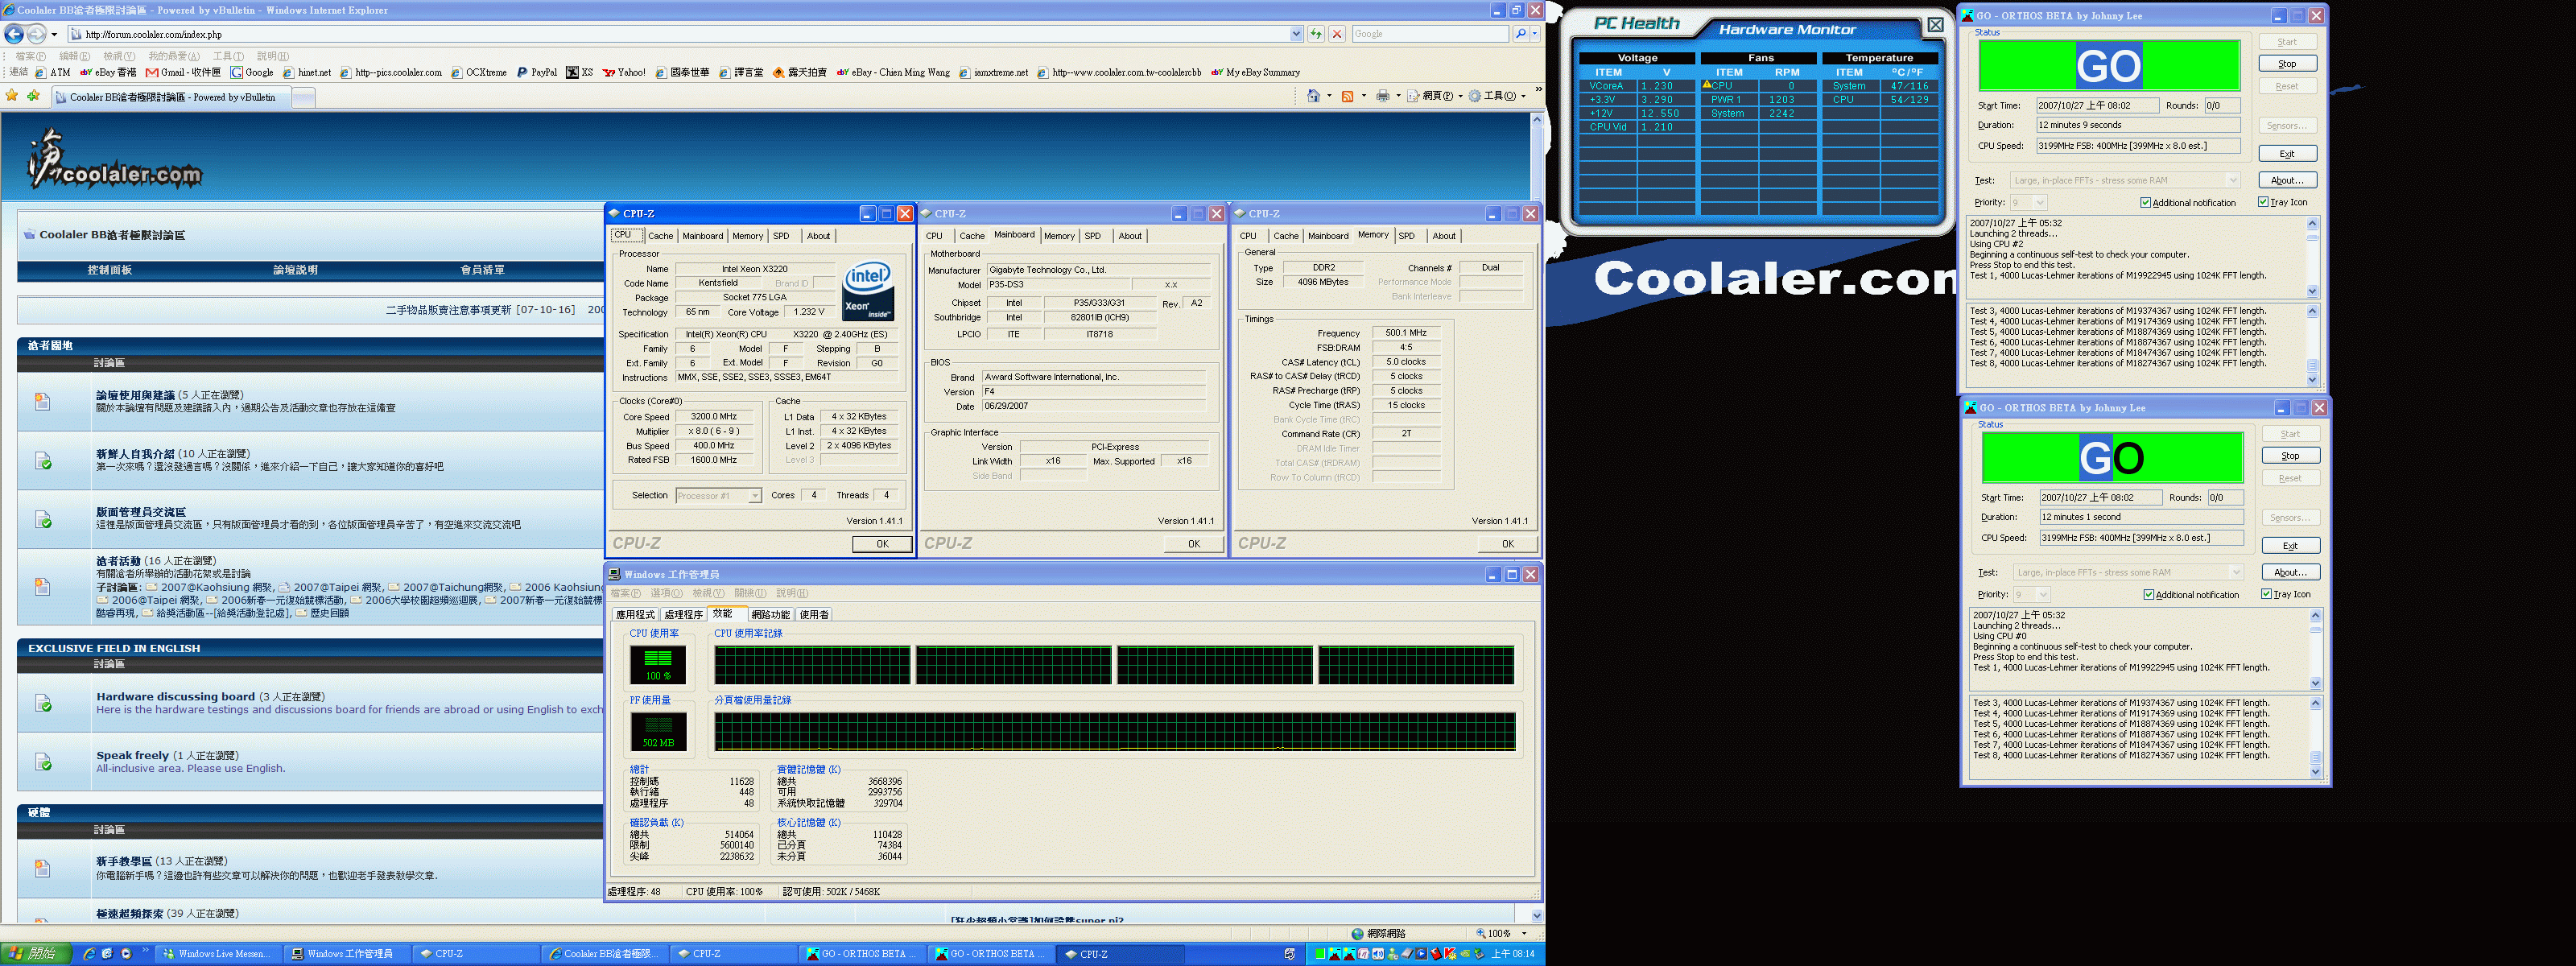Open the search provider dropdown arrow
This screenshot has width=2576, height=966.
coord(1535,34)
